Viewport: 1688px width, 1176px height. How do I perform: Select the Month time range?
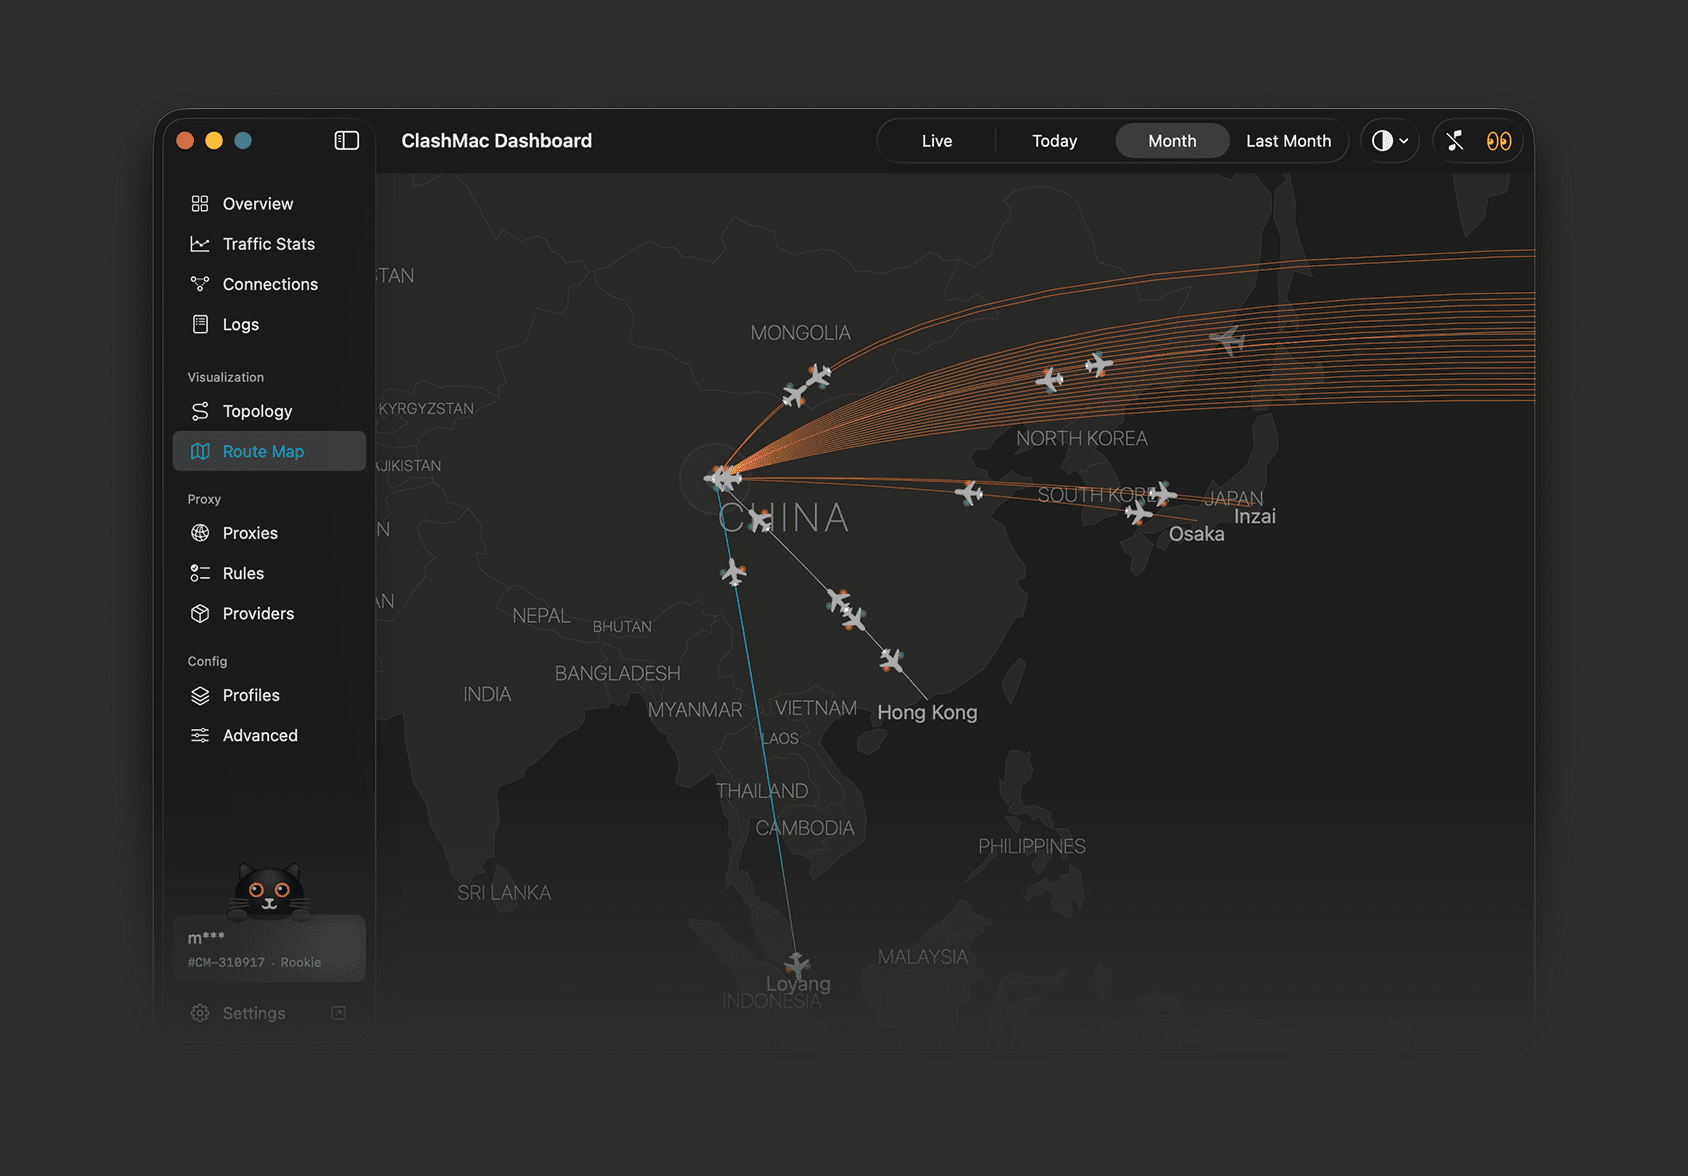pyautogui.click(x=1172, y=141)
